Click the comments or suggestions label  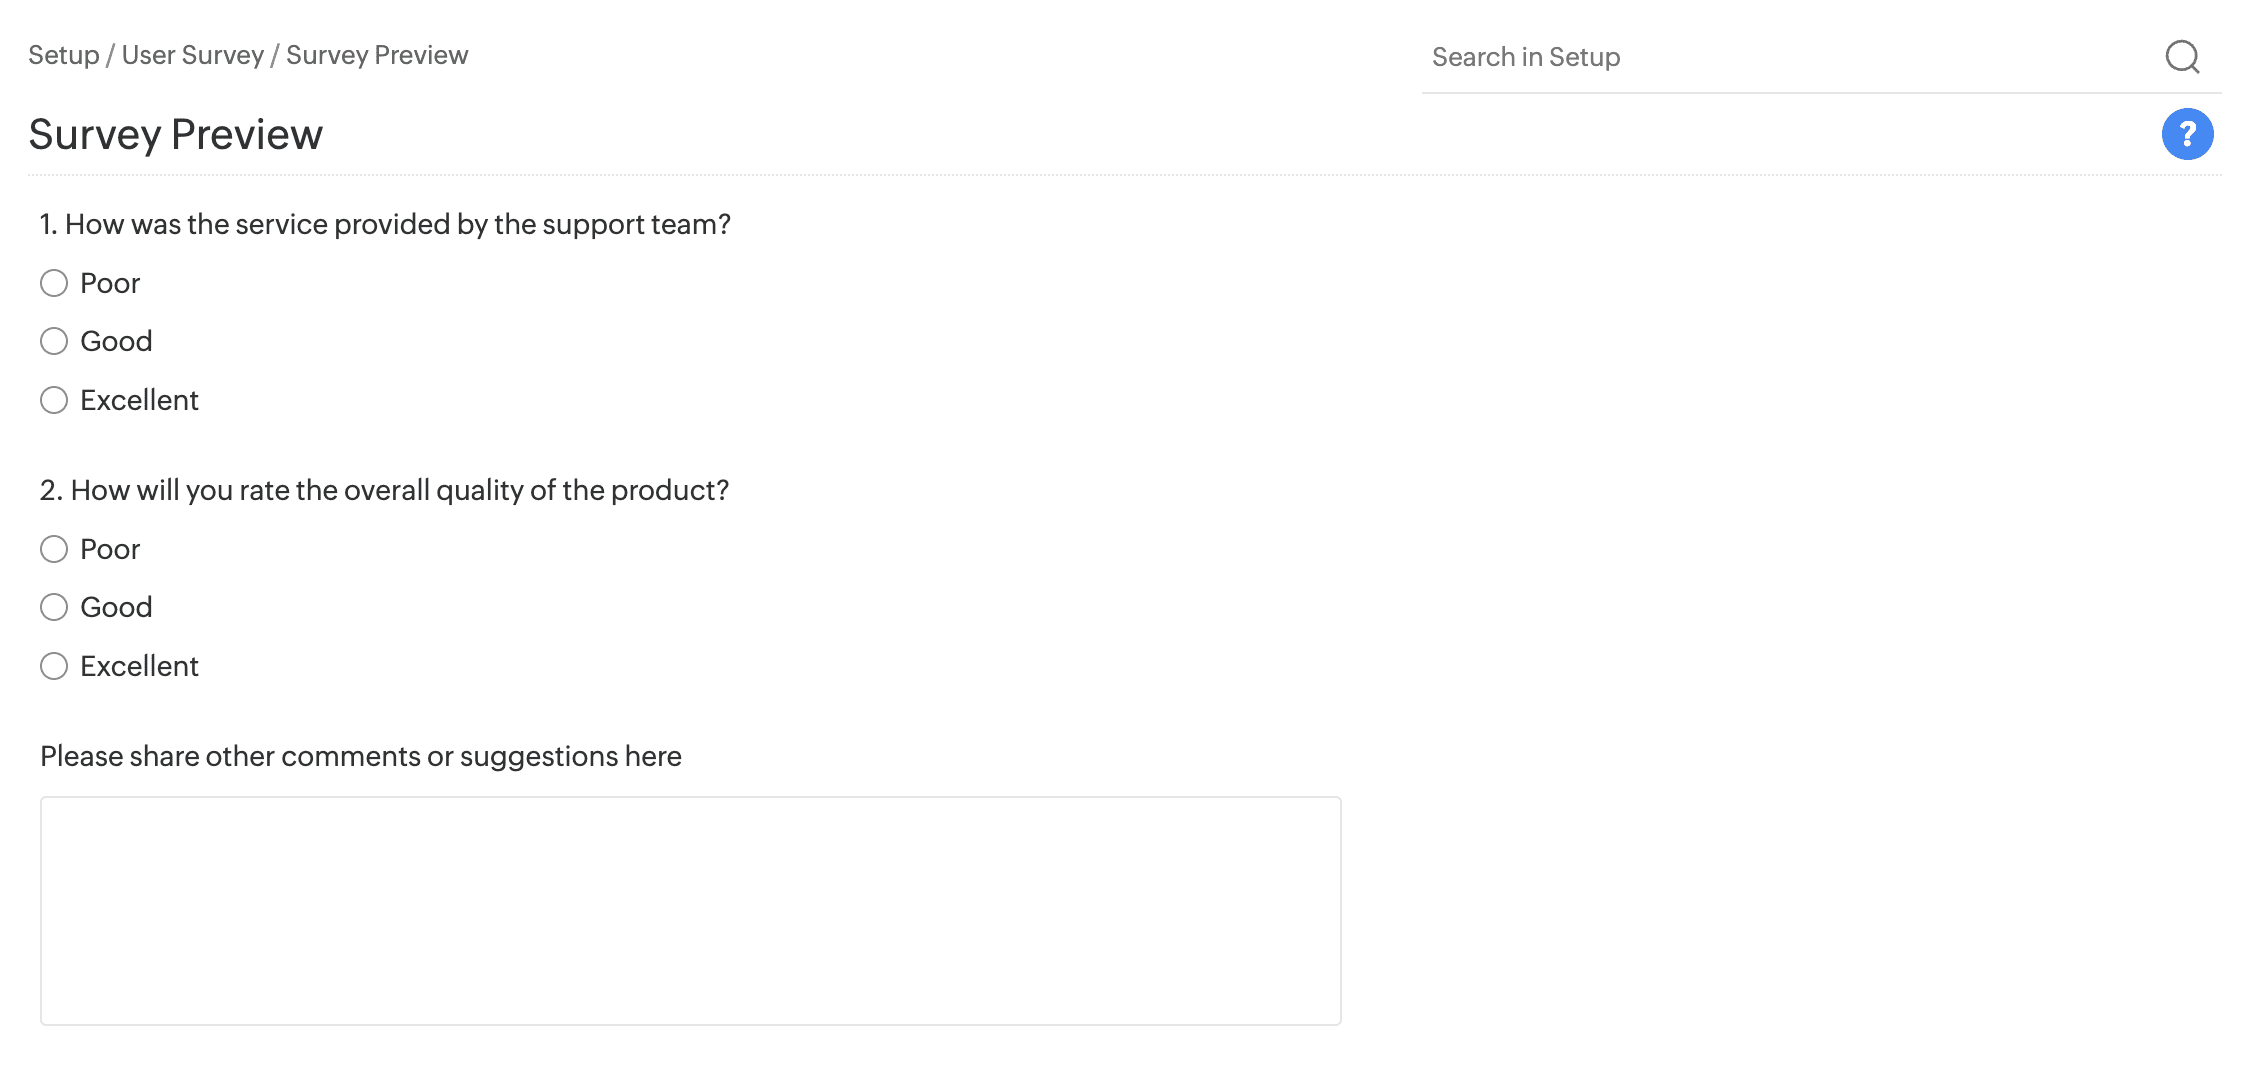coord(360,756)
